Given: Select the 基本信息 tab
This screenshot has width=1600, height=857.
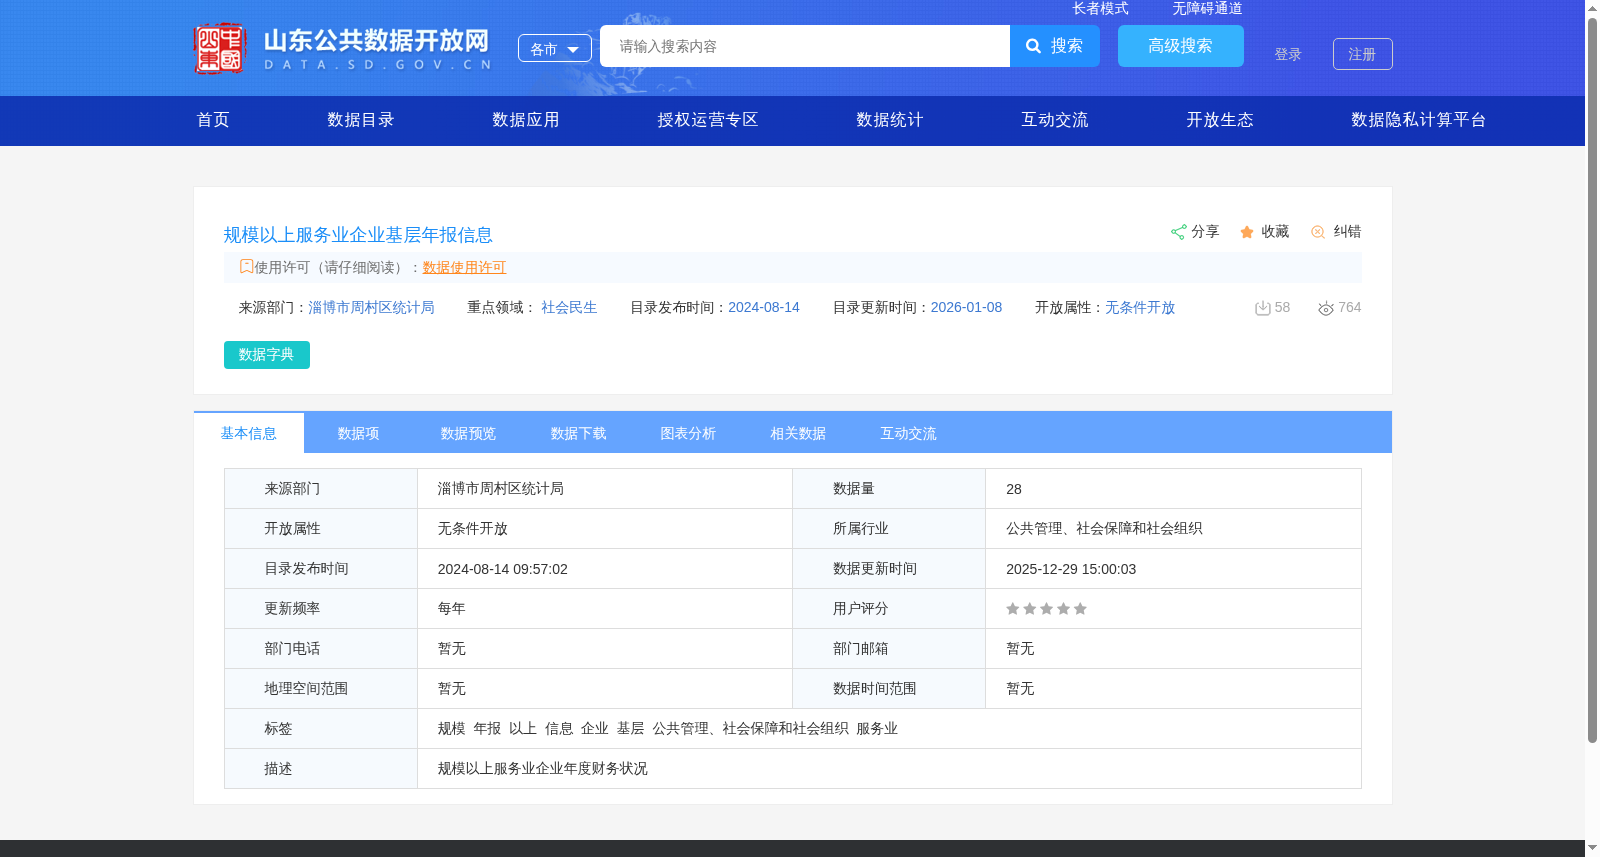Looking at the screenshot, I should (249, 433).
